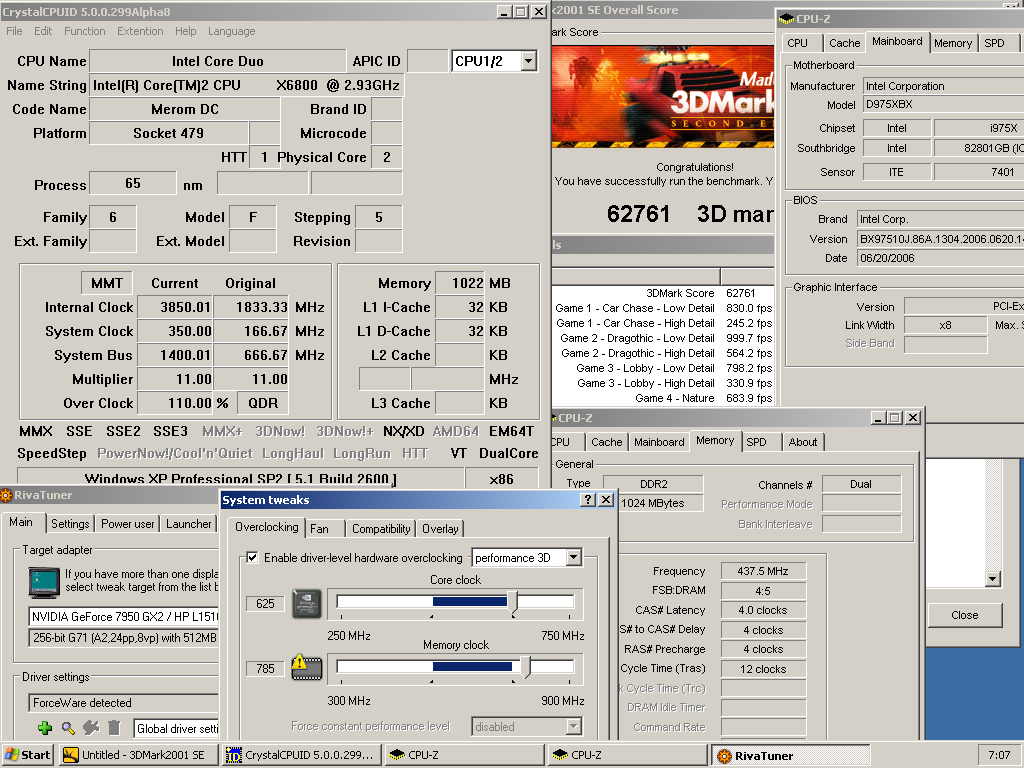Open the Help menu in CrystalCPUID
Image resolution: width=1024 pixels, height=768 pixels.
pos(185,31)
